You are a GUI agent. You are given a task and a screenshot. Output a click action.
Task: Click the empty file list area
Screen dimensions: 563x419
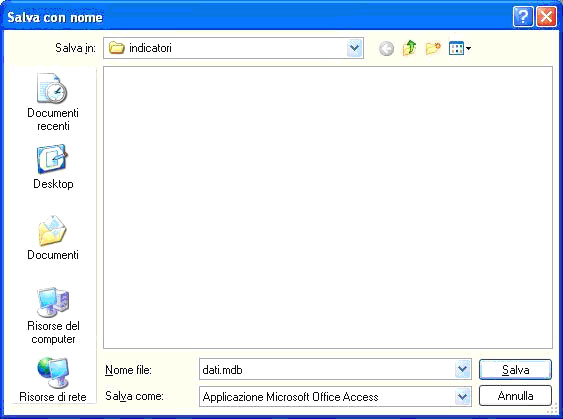[x=328, y=207]
